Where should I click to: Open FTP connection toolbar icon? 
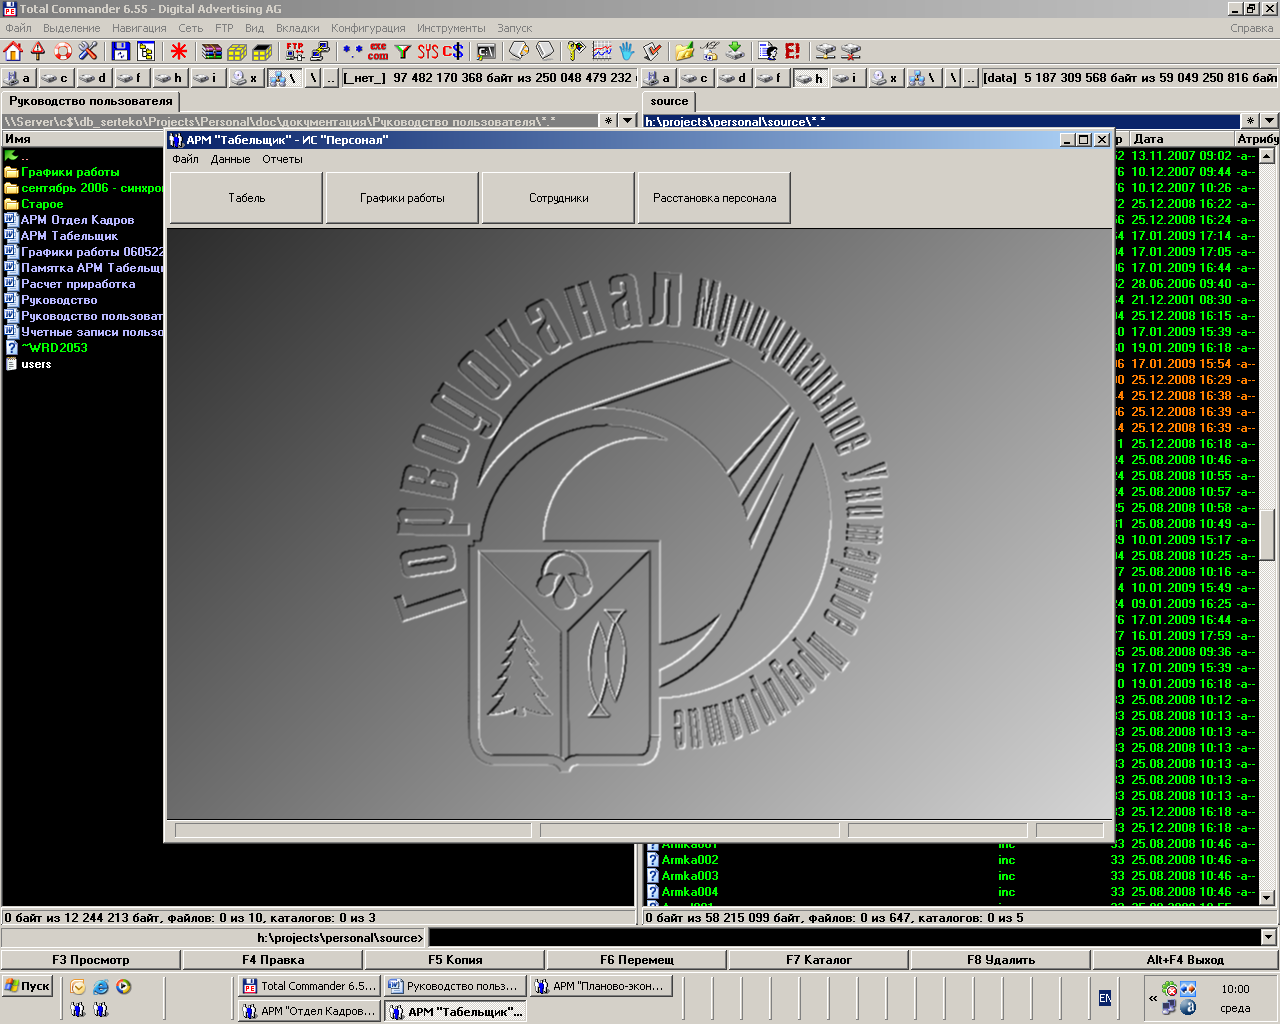tap(295, 51)
